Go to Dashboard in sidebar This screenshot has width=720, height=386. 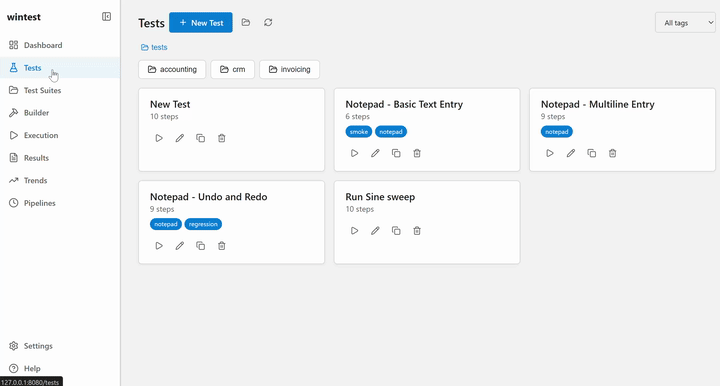pos(60,45)
